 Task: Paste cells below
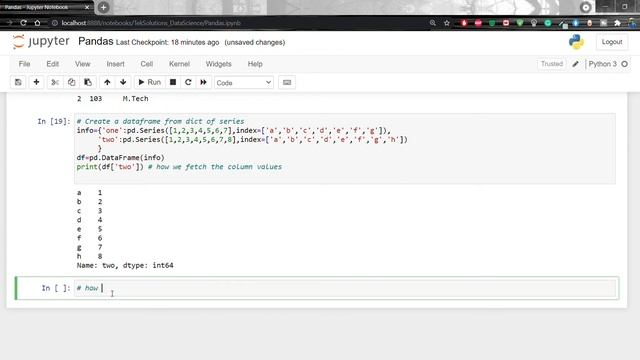tap(88, 82)
